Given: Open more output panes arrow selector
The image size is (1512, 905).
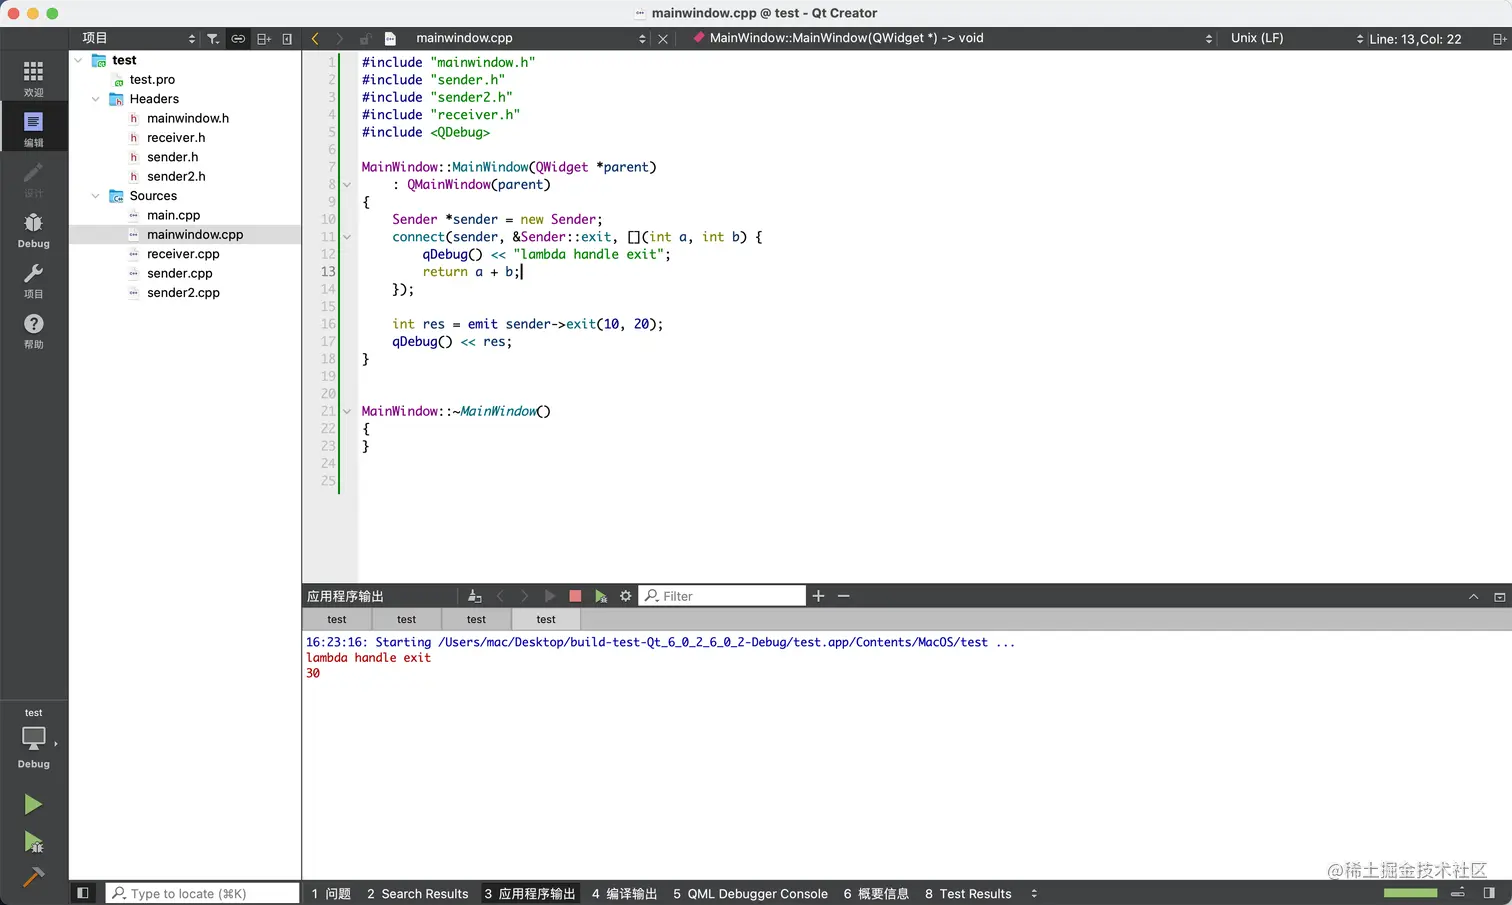Looking at the screenshot, I should [1034, 893].
